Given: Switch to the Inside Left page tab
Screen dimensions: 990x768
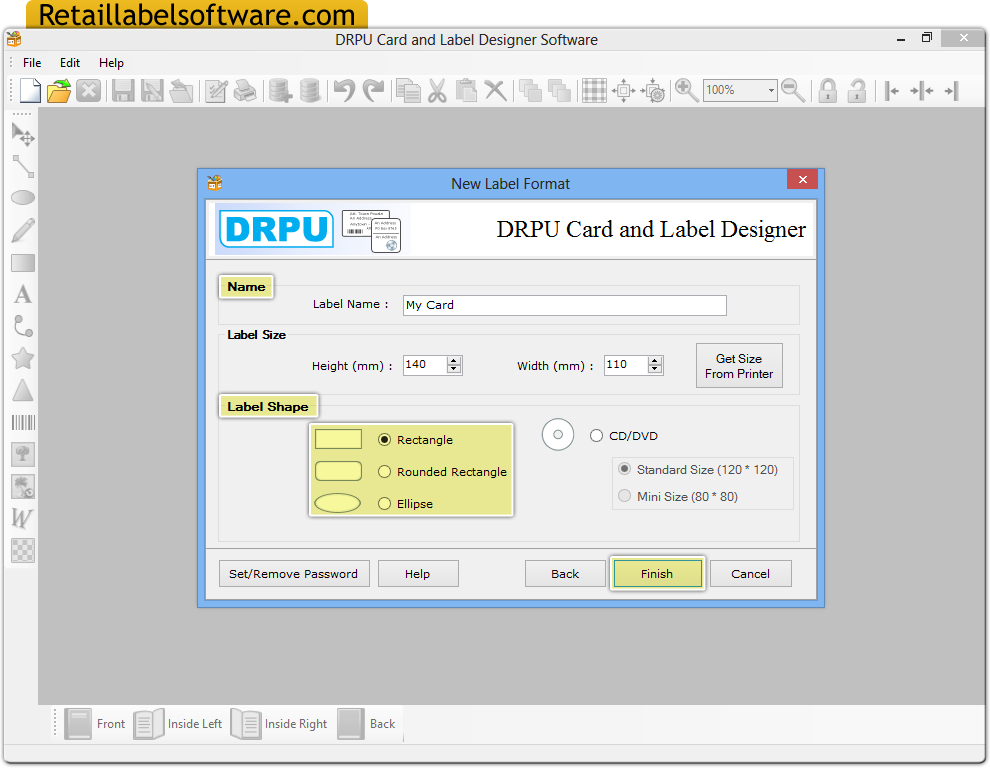Looking at the screenshot, I should (178, 724).
